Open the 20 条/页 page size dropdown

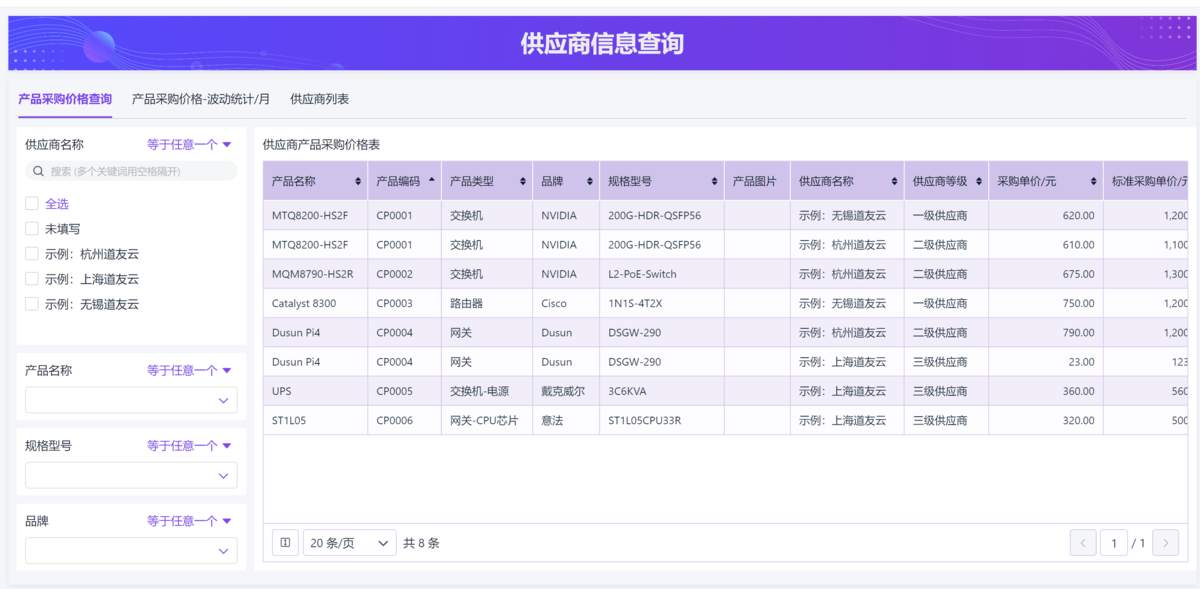349,543
